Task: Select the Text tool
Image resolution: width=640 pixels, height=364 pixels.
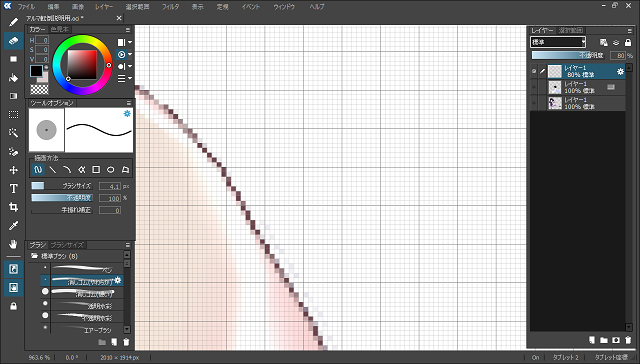Action: [13, 188]
